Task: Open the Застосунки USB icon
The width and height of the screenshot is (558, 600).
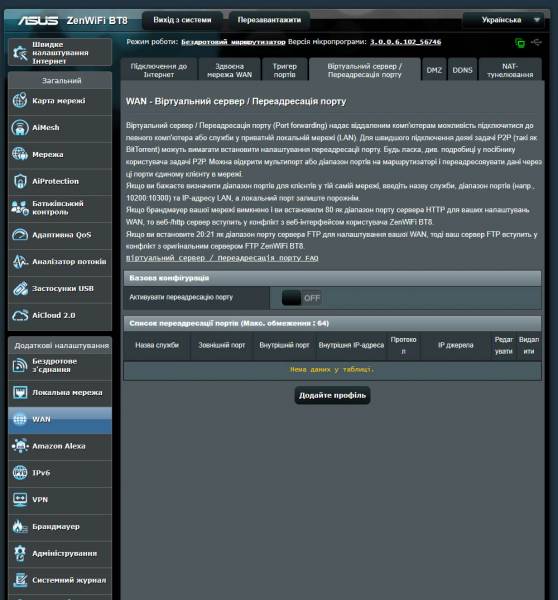Action: [20, 288]
